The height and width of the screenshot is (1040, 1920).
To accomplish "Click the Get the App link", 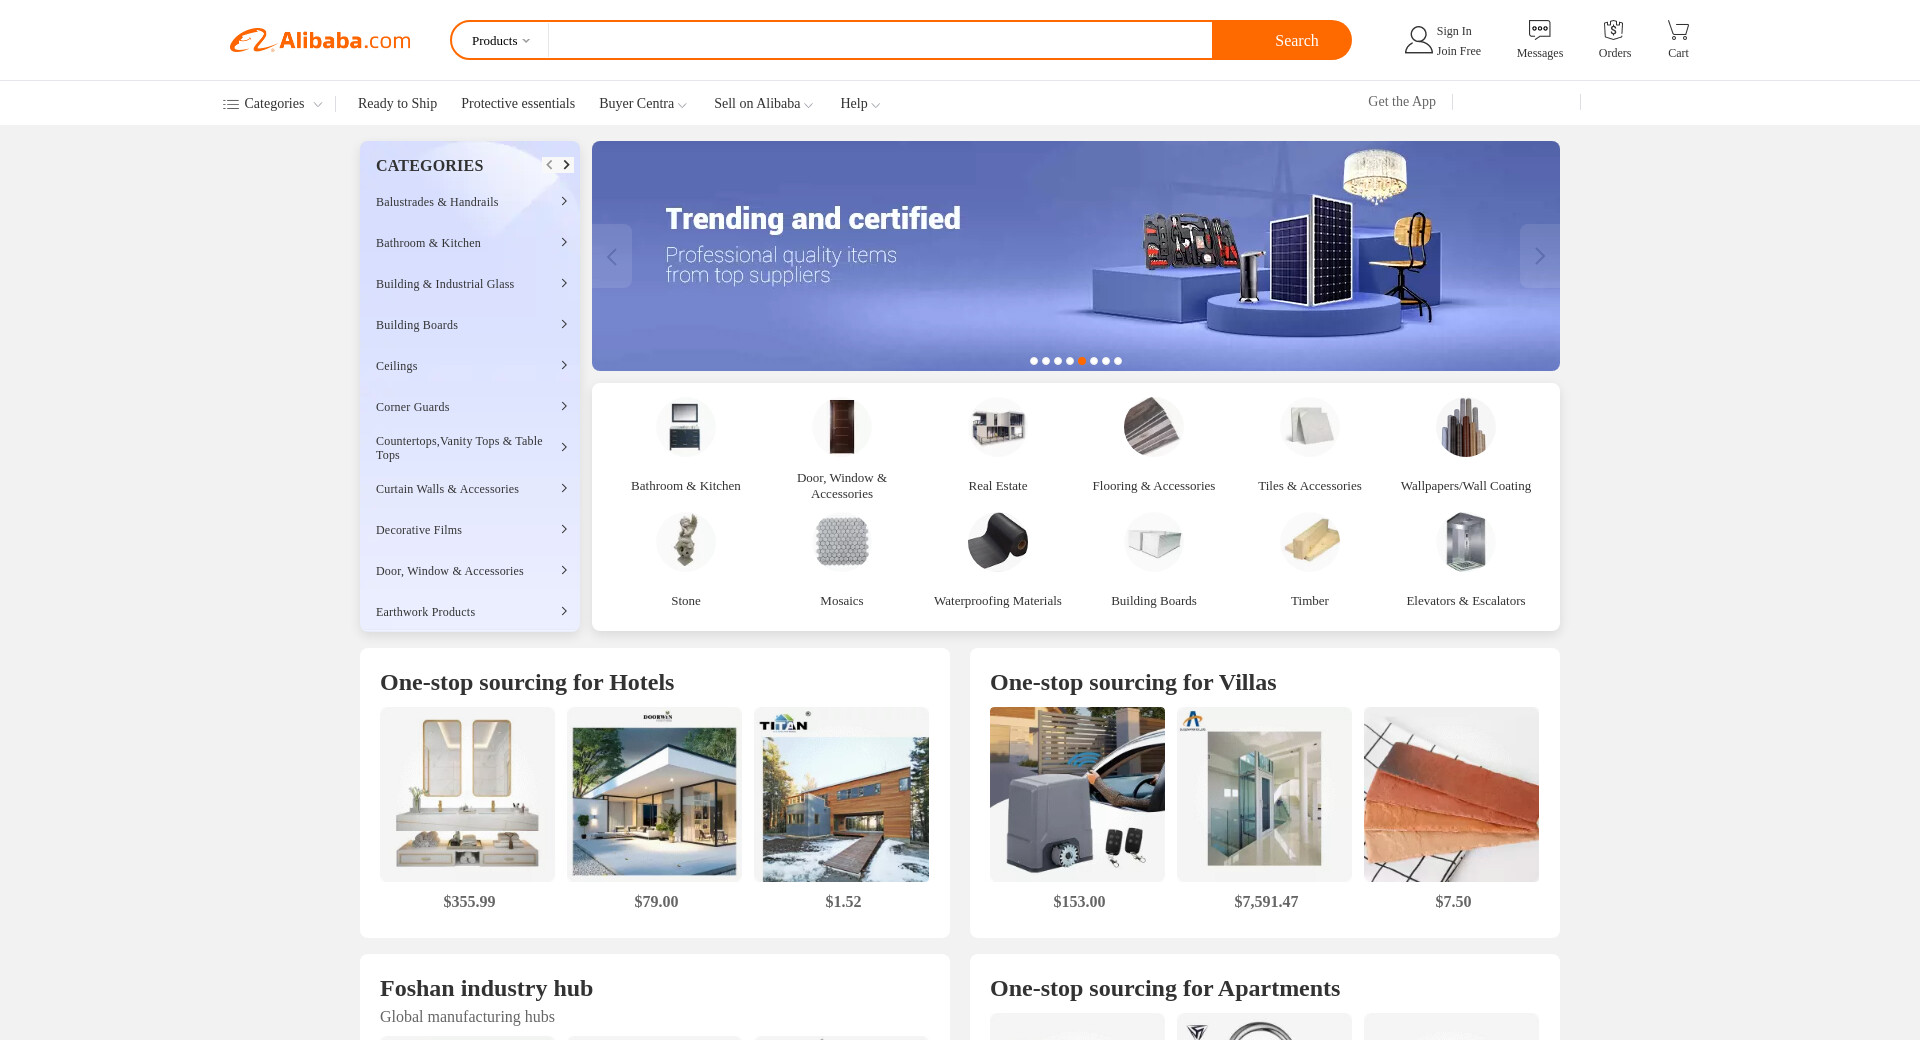I will (x=1402, y=102).
